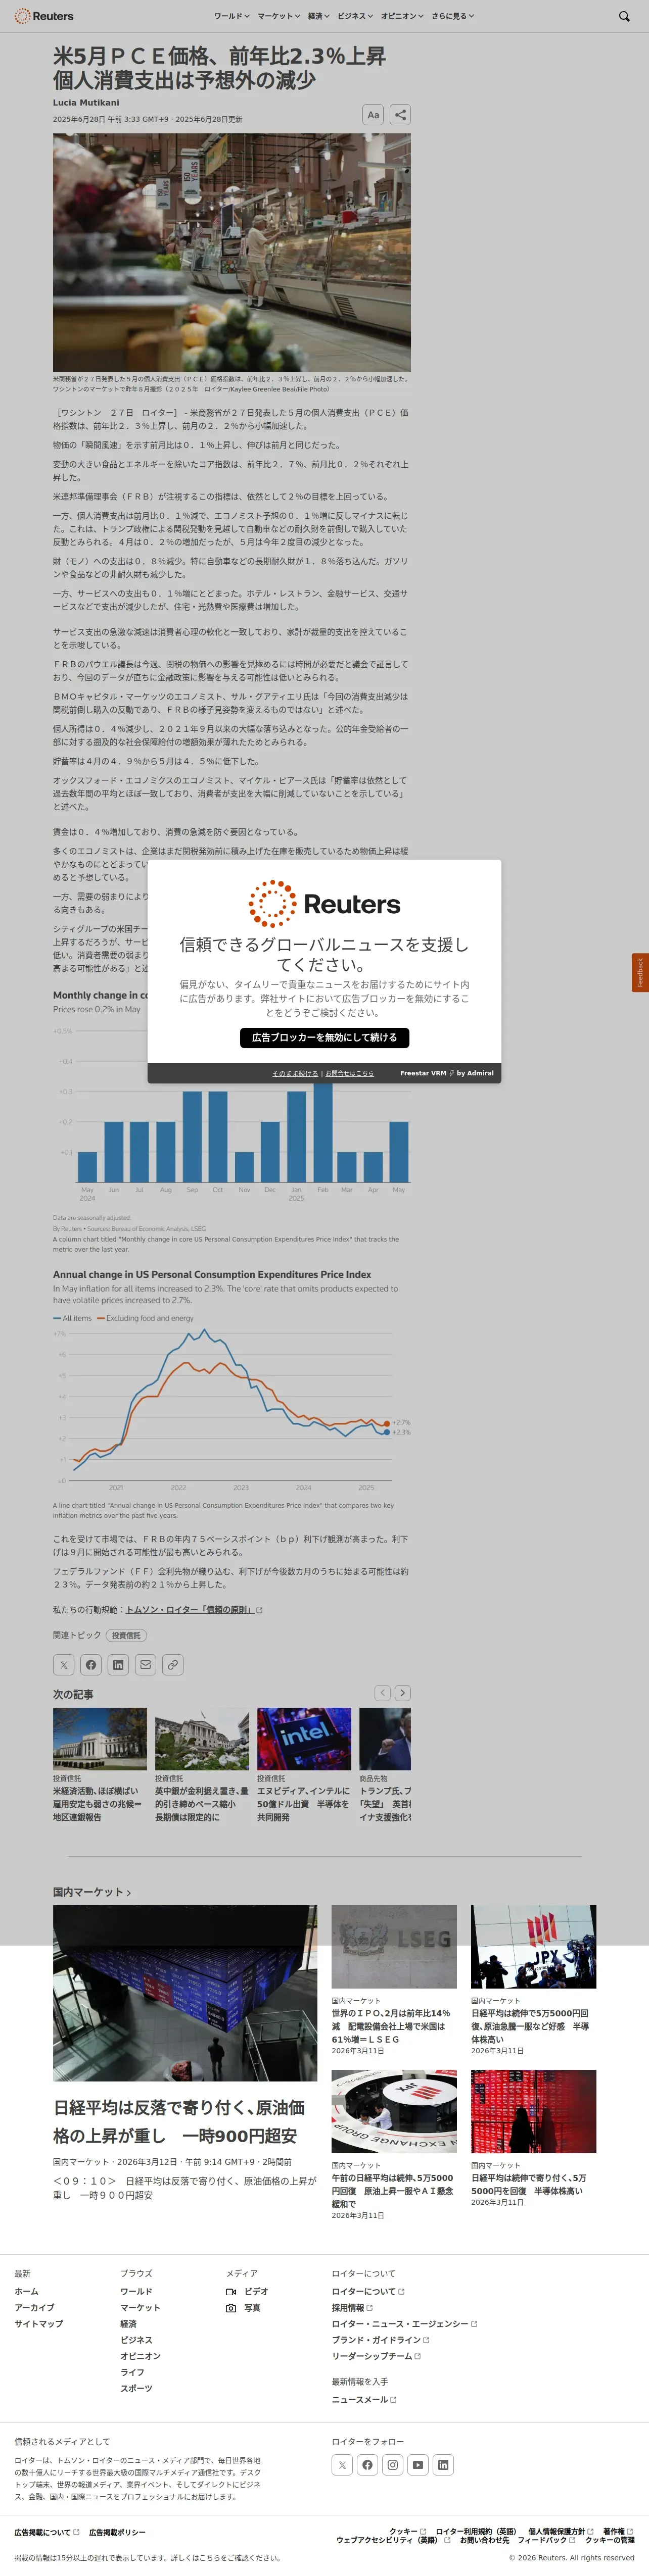Open the Reuters home logo in header

click(x=44, y=16)
